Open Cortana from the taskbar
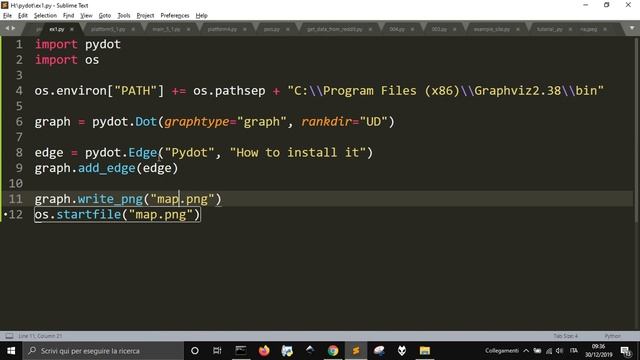The image size is (640, 360). pyautogui.click(x=195, y=351)
